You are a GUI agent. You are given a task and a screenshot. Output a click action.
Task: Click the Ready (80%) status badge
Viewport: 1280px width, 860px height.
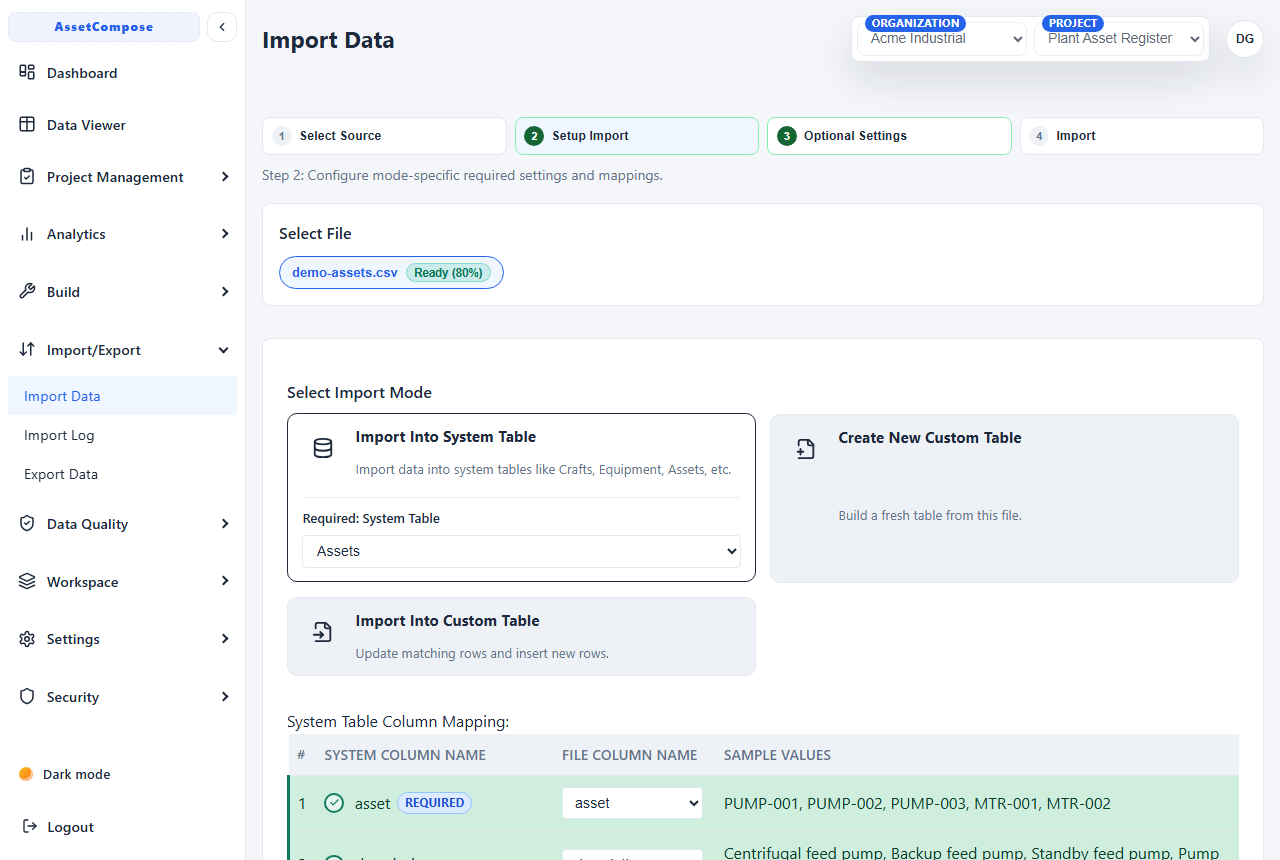tap(448, 272)
